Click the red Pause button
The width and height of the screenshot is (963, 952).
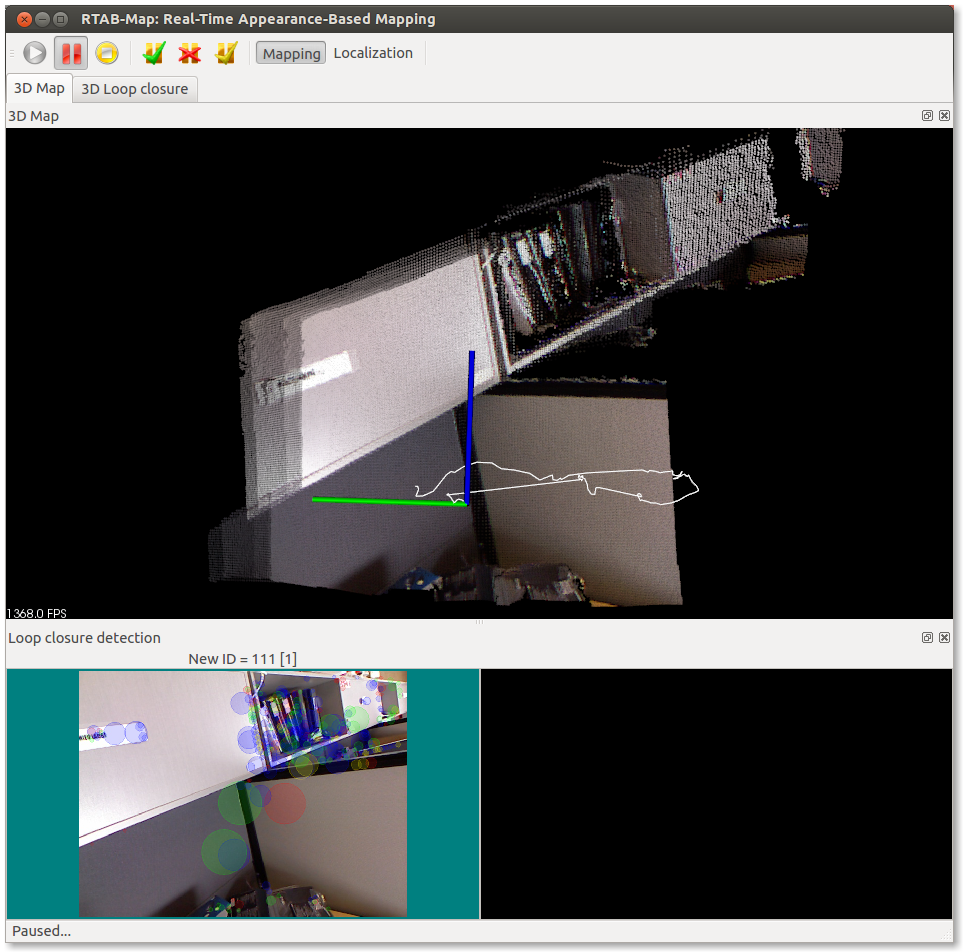coord(71,54)
